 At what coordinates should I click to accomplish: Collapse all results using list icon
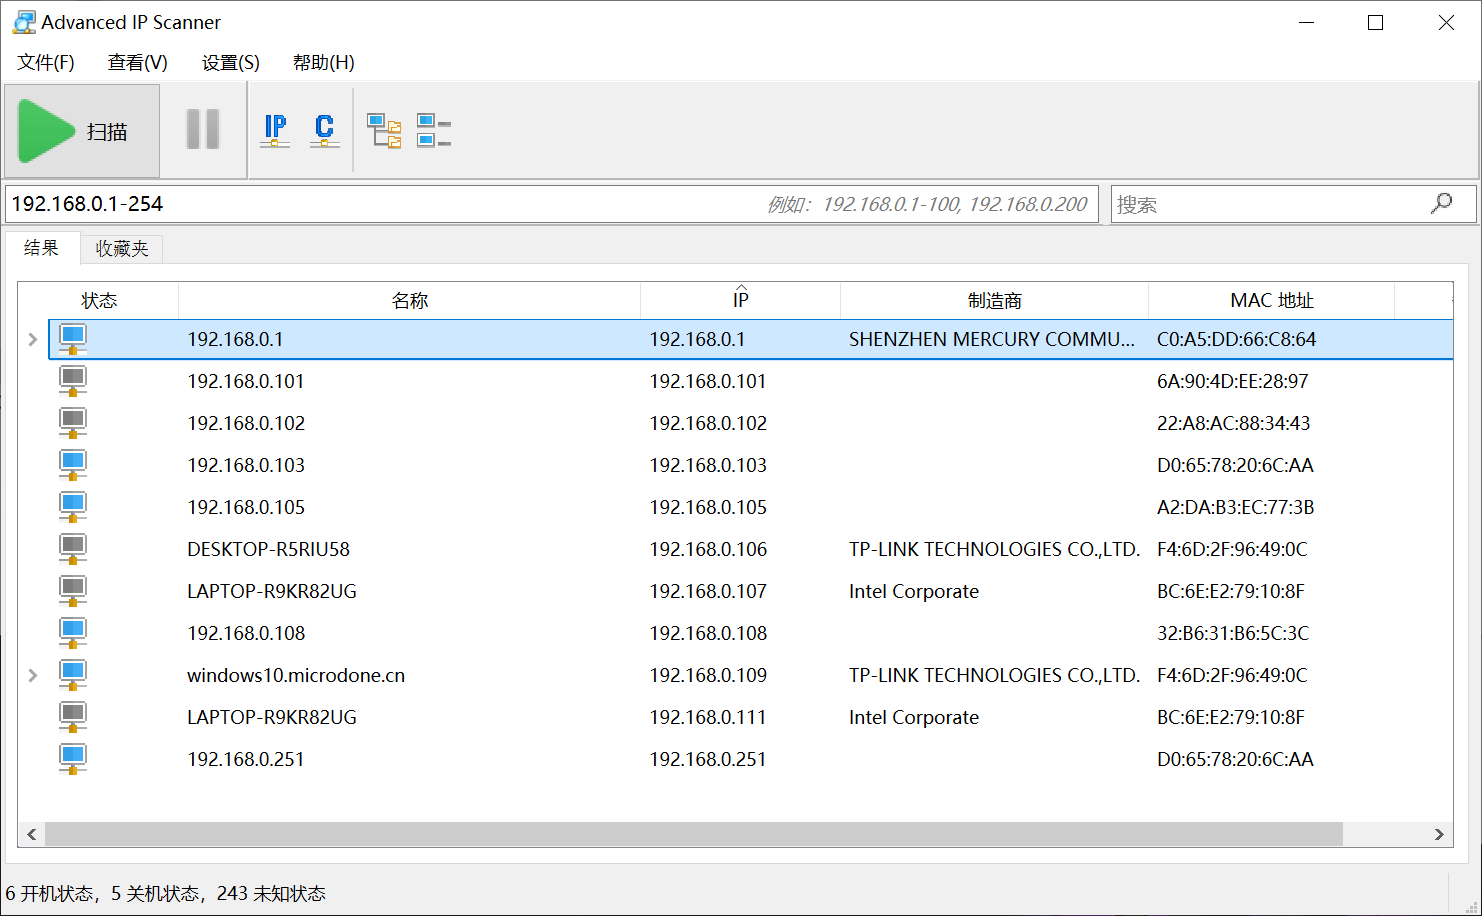pos(434,131)
